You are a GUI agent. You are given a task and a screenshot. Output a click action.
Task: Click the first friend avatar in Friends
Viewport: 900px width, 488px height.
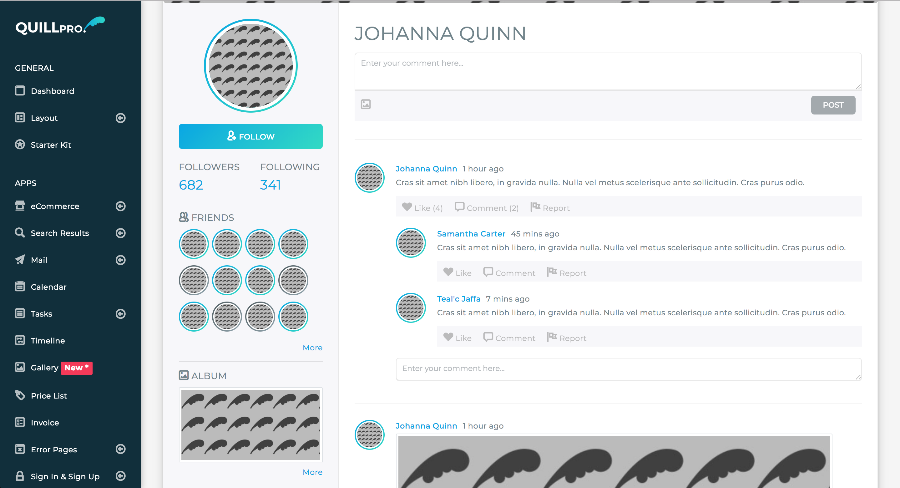click(x=193, y=244)
